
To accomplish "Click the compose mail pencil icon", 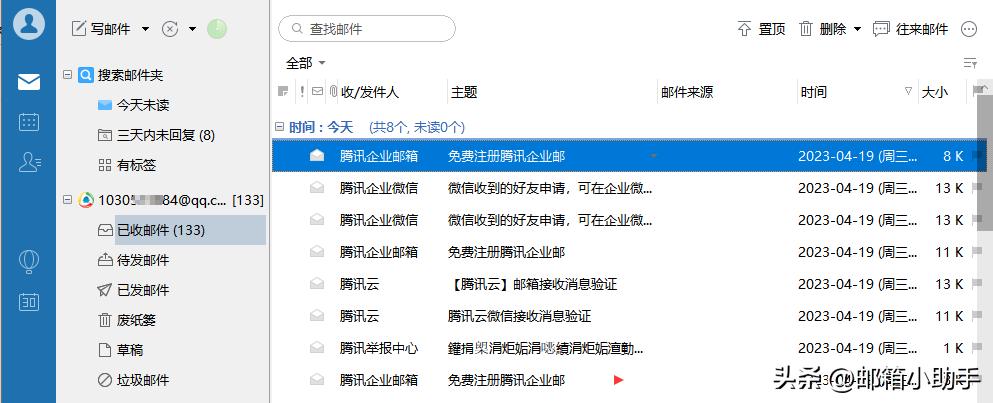I will click(x=79, y=29).
